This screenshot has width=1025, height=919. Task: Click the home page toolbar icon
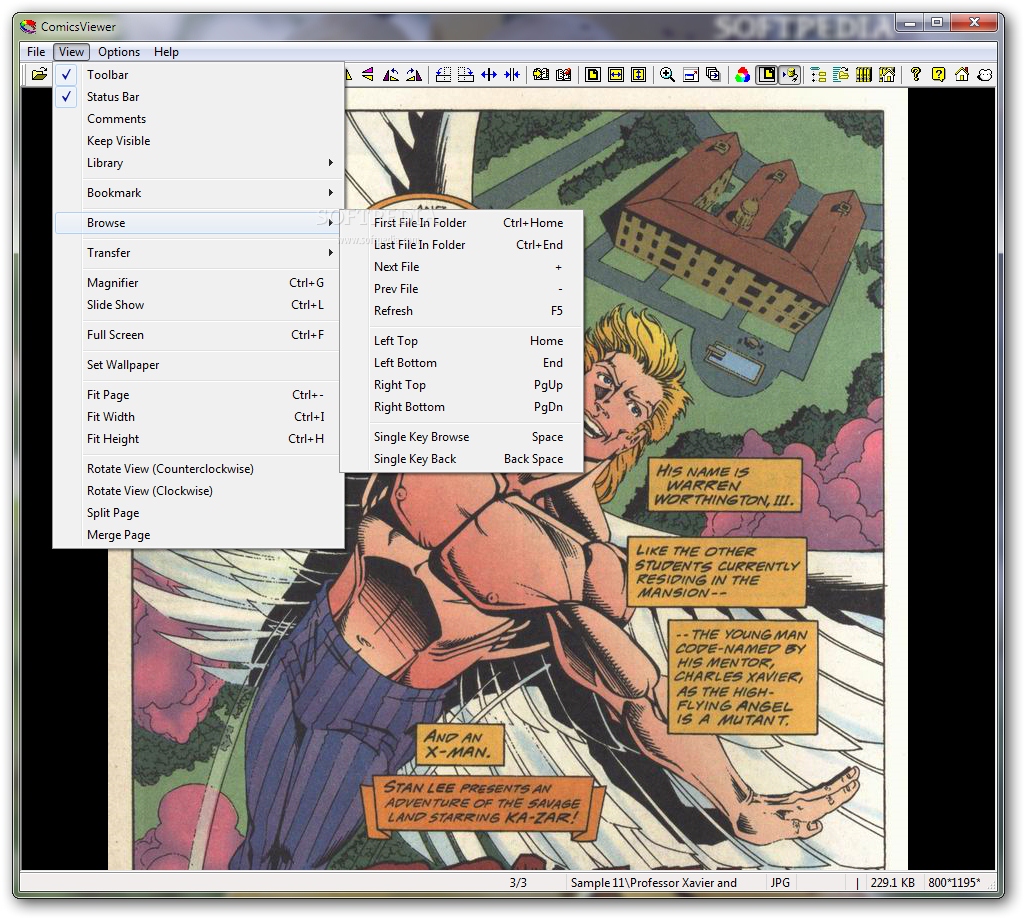pos(962,75)
